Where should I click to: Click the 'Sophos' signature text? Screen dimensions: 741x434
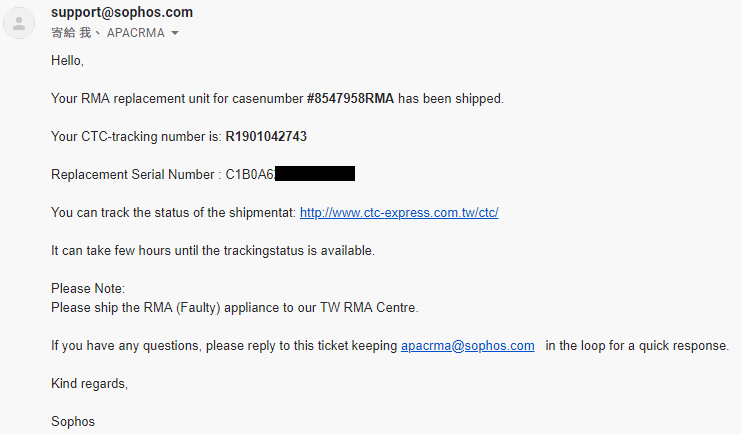click(73, 421)
